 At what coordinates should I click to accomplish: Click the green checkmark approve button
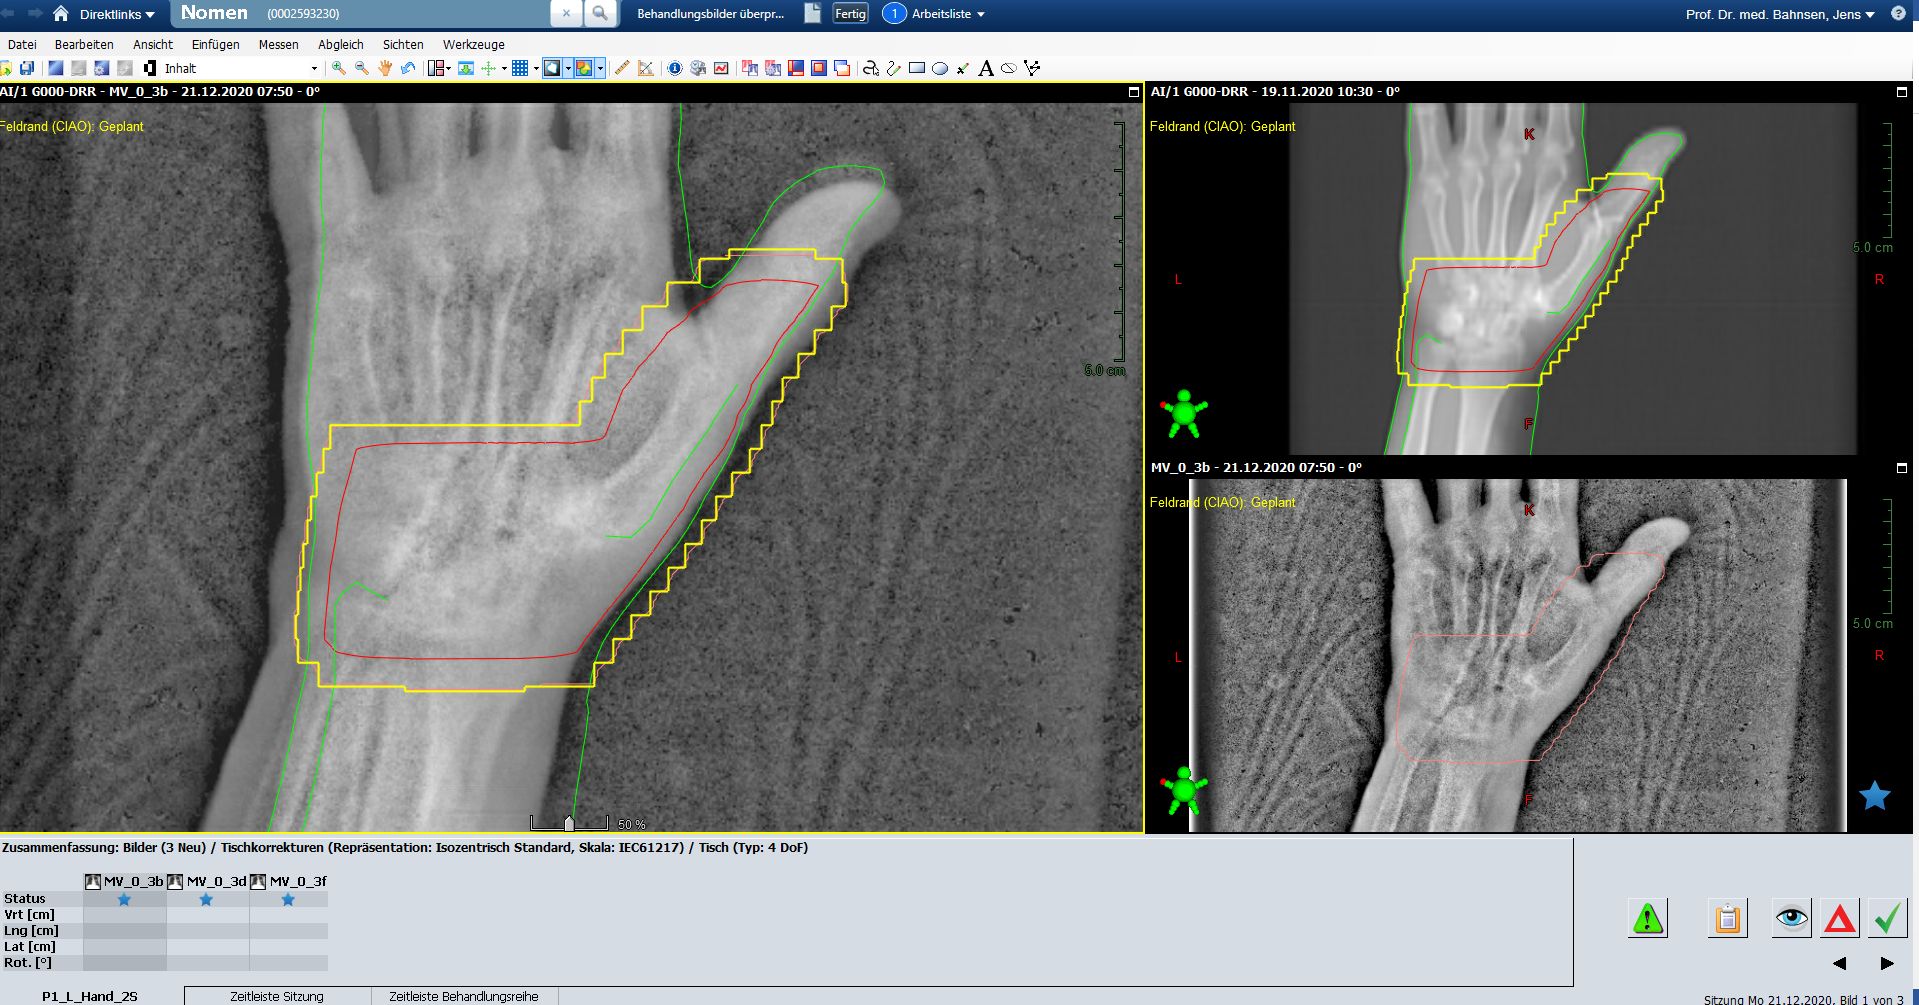pos(1887,918)
